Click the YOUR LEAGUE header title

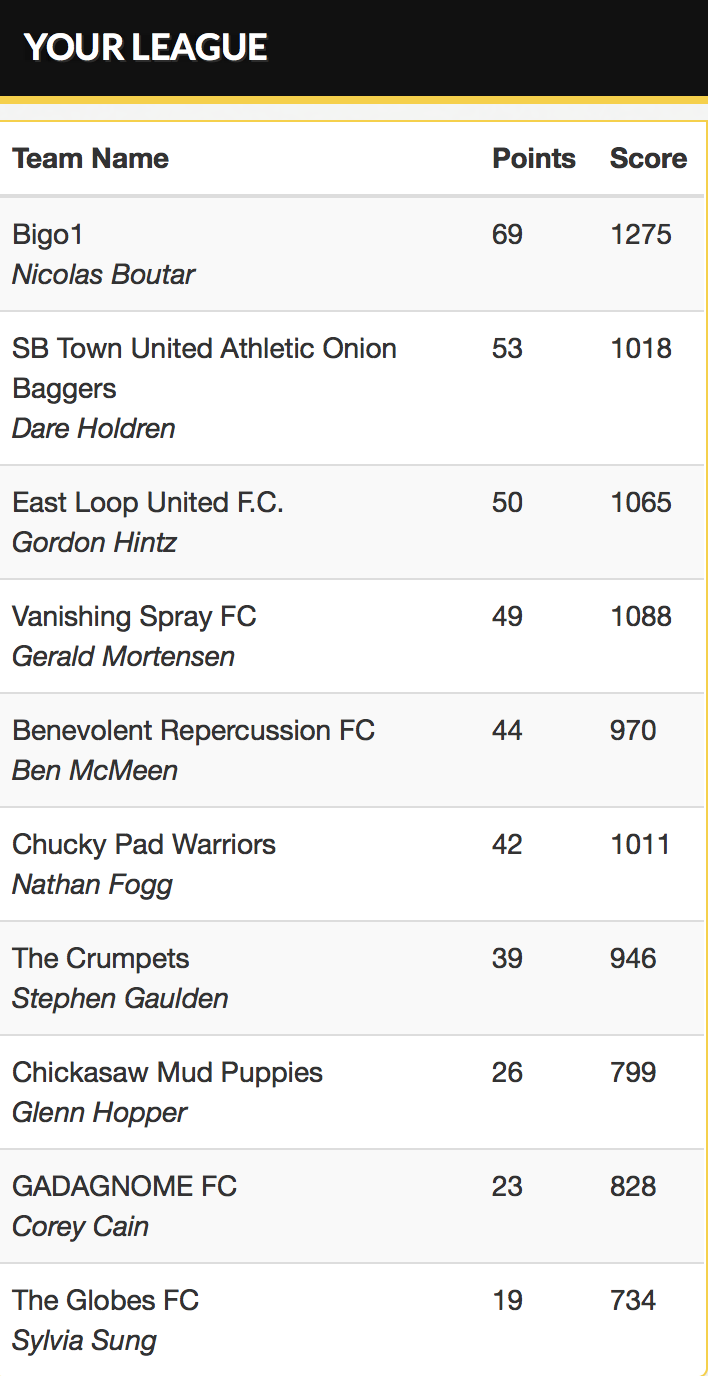(146, 47)
